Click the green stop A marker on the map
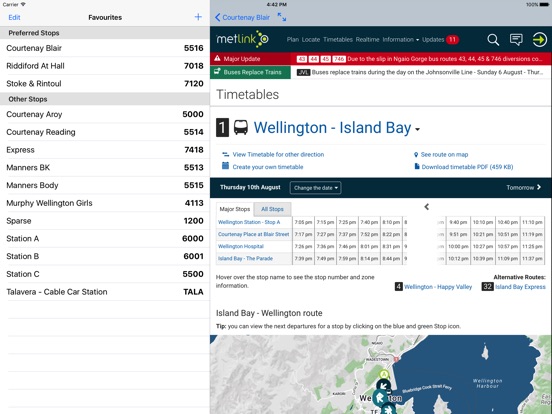The width and height of the screenshot is (552, 414). [x=384, y=374]
